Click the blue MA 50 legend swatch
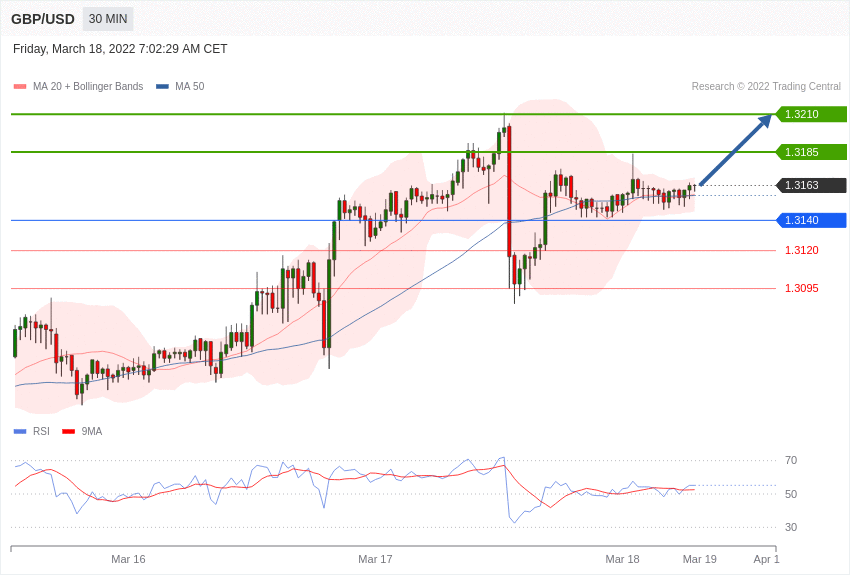 point(162,87)
